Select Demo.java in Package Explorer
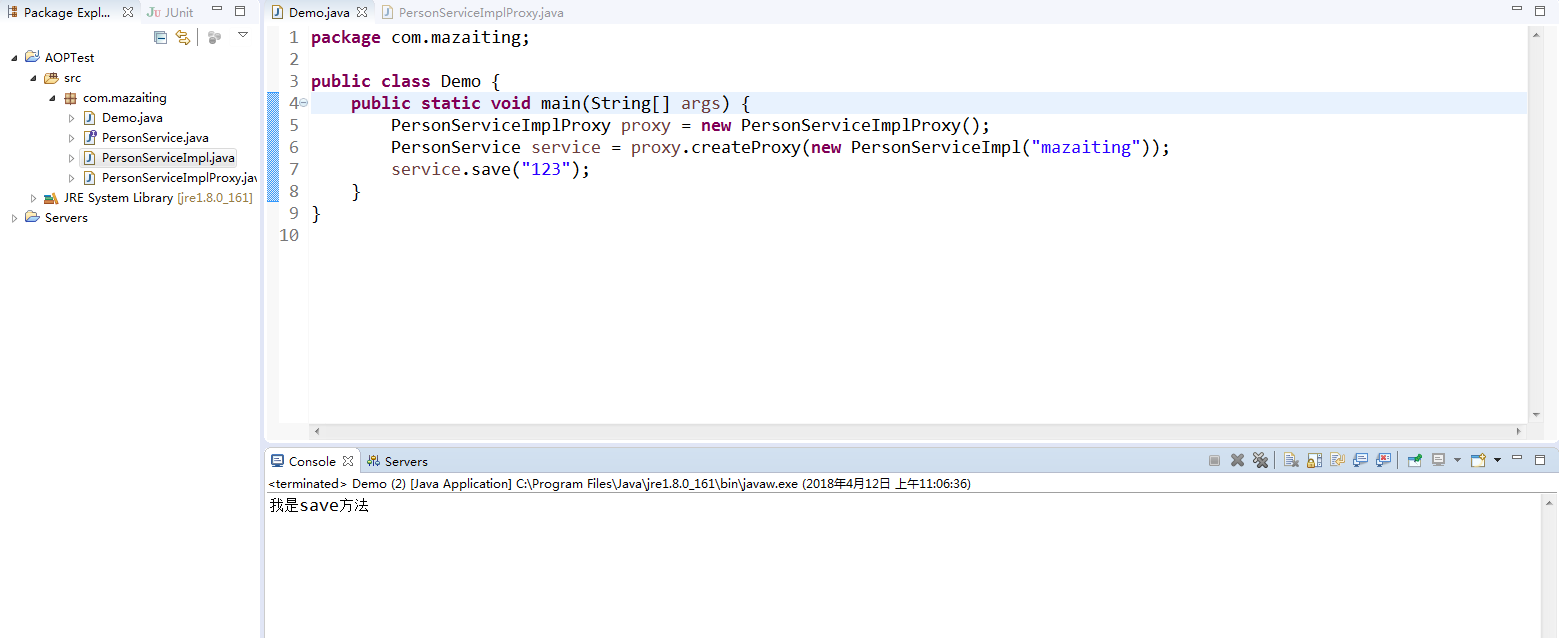The image size is (1559, 638). tap(132, 118)
